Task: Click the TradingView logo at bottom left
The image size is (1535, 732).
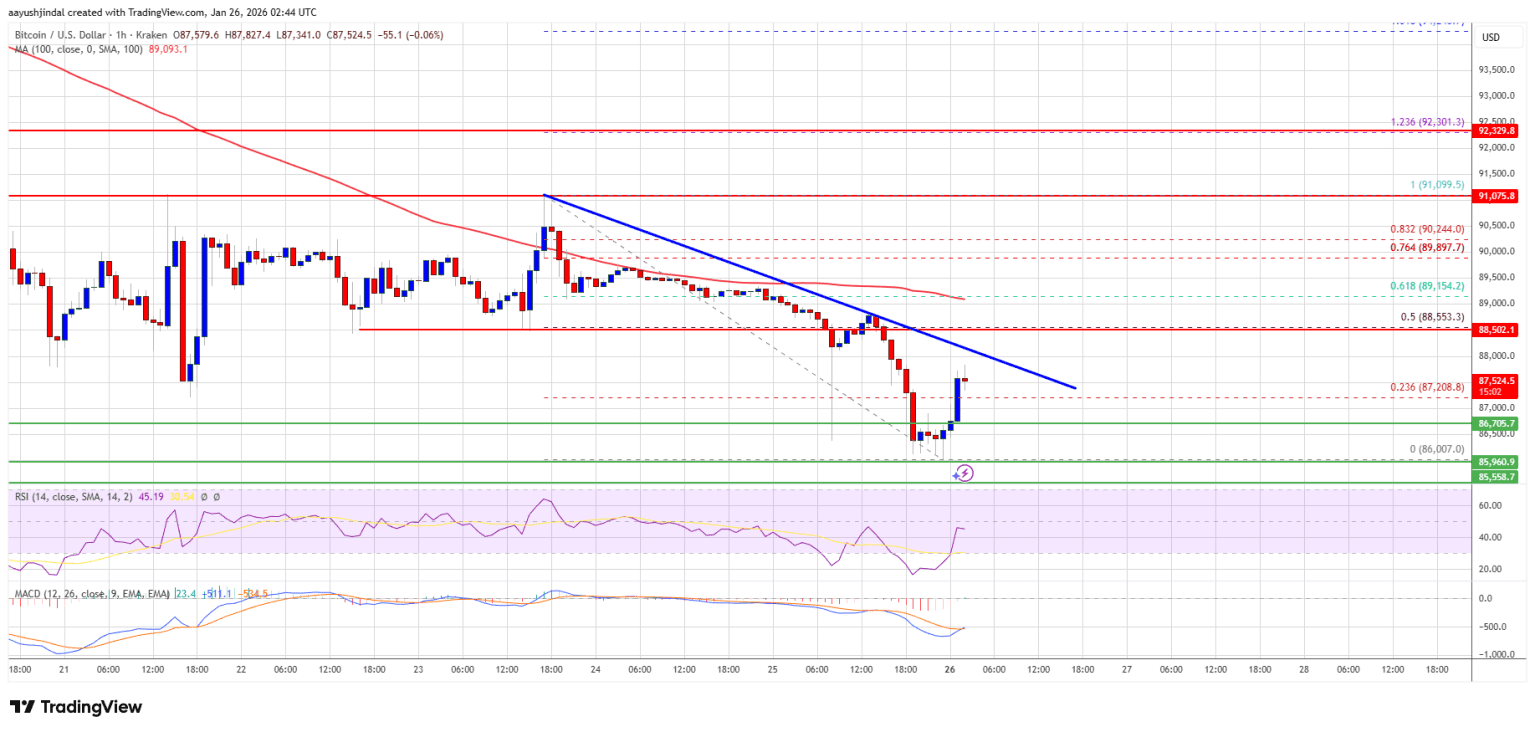Action: [76, 707]
